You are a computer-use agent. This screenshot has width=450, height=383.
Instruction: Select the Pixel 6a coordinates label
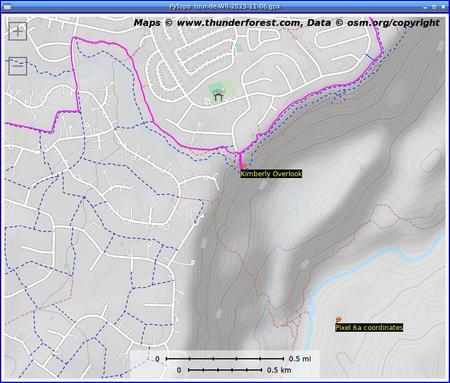369,327
